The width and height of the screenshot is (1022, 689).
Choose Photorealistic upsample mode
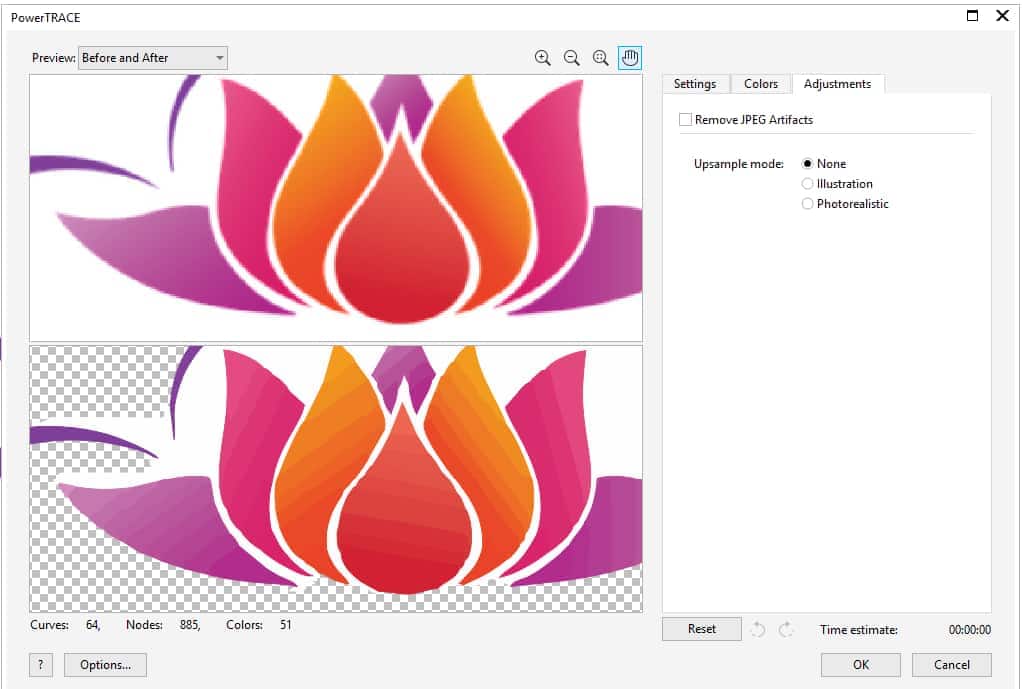click(808, 204)
